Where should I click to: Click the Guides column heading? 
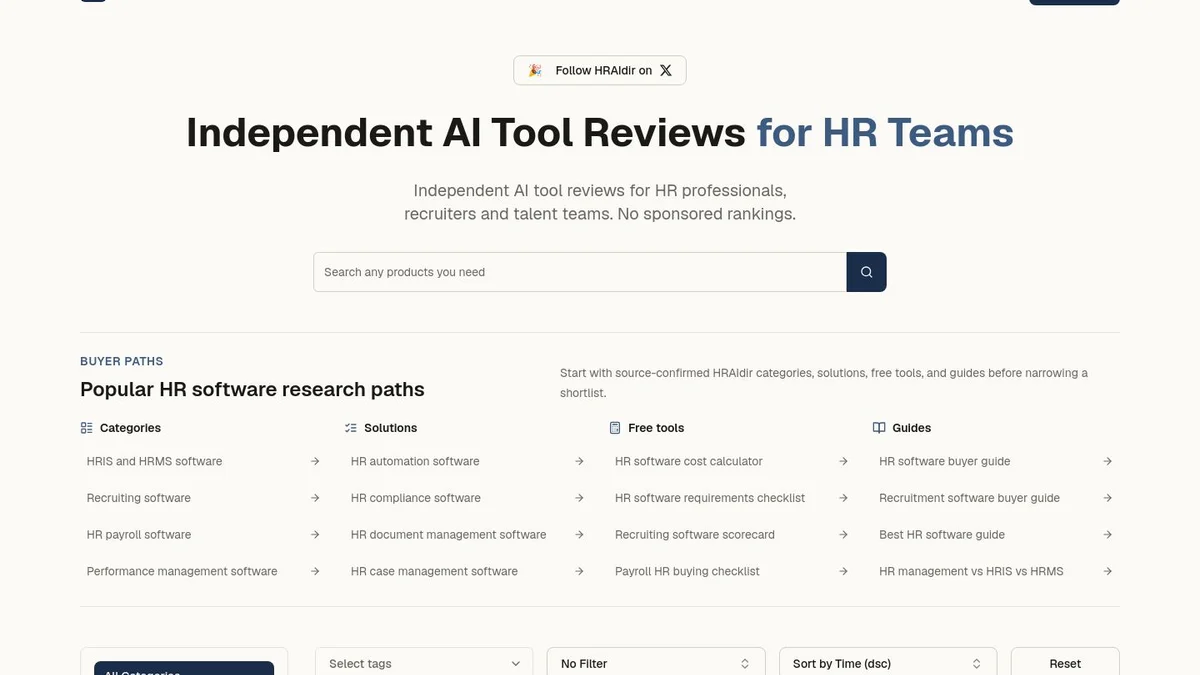click(x=912, y=428)
